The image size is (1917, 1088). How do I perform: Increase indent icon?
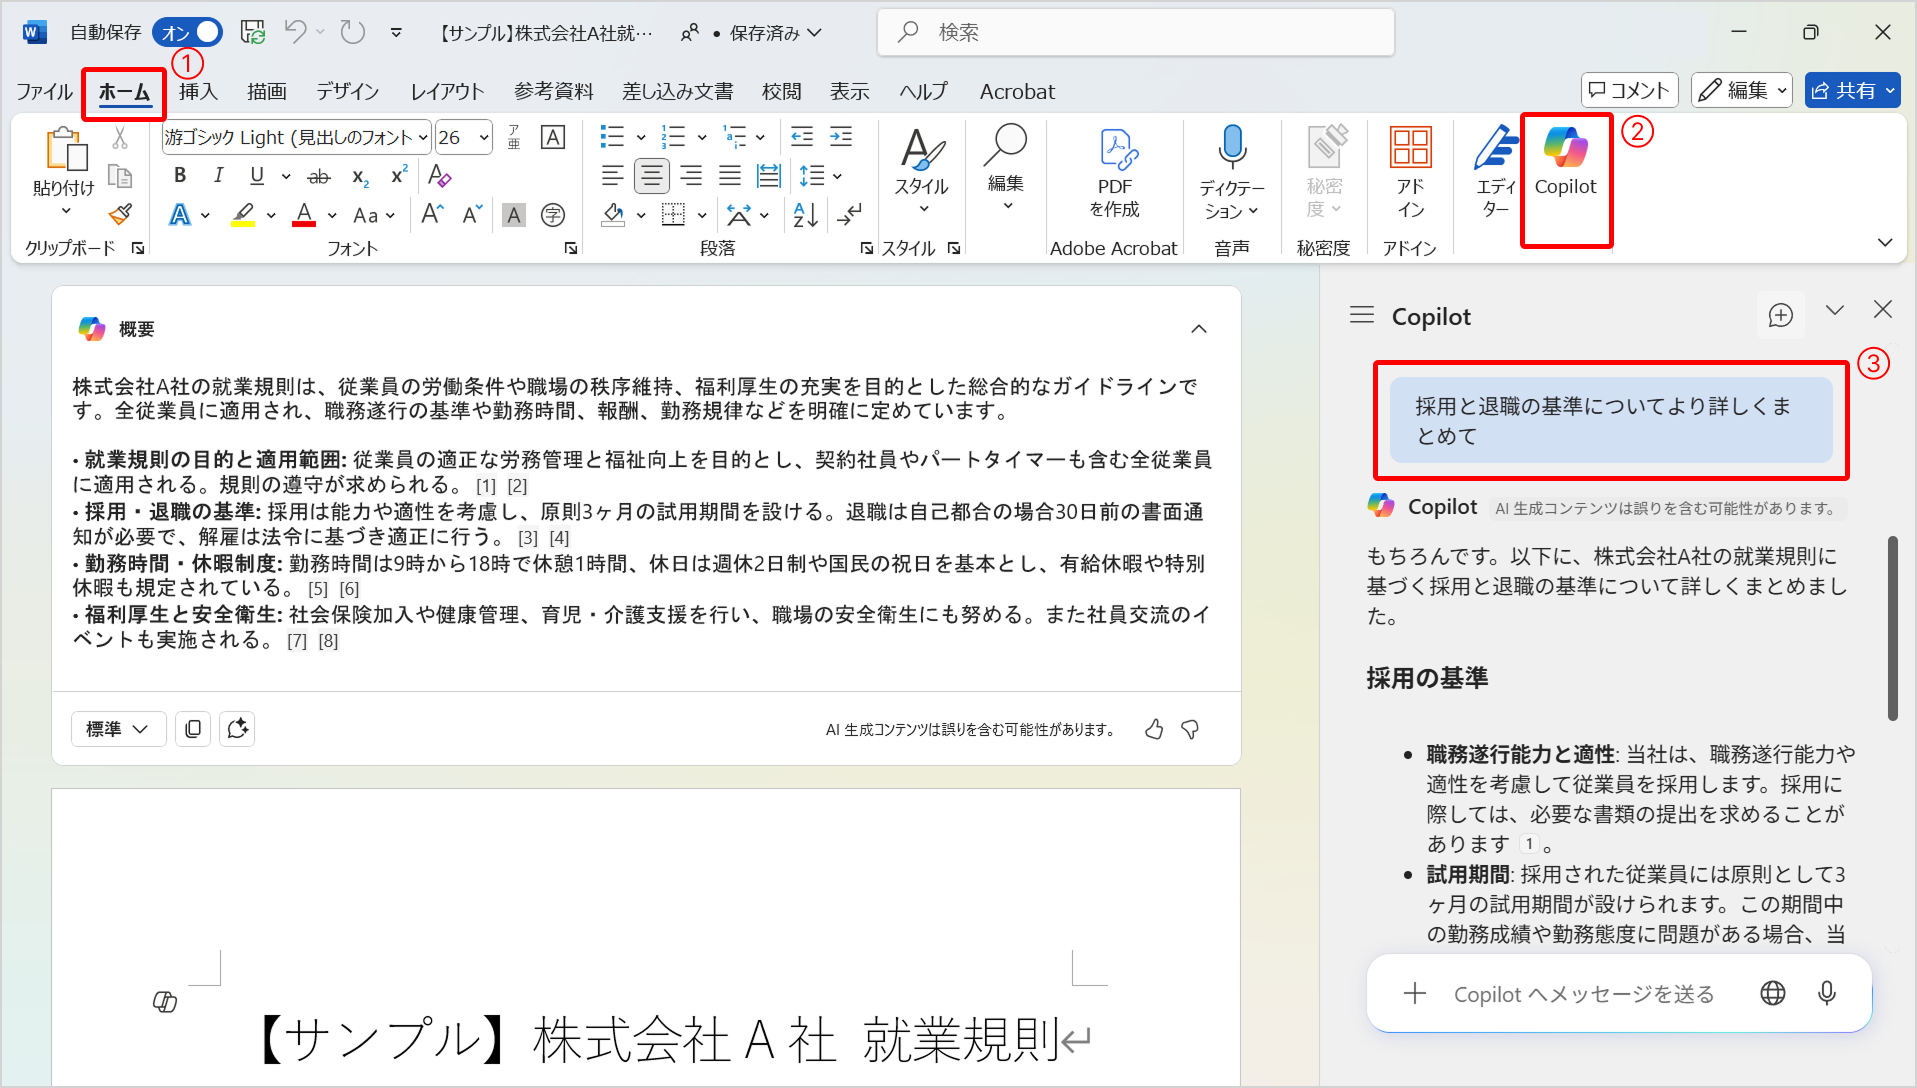pos(842,137)
